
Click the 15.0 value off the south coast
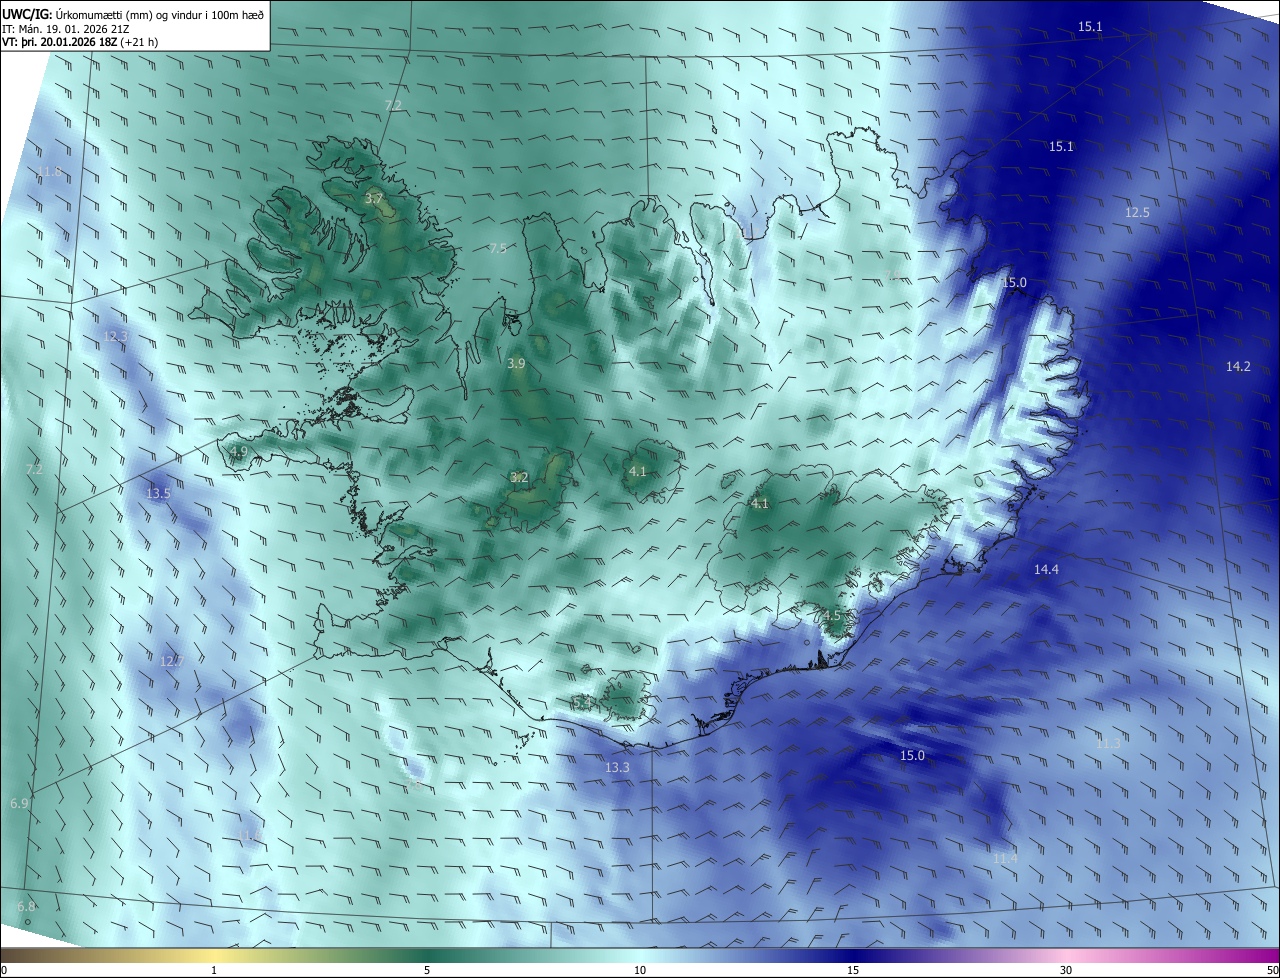(912, 755)
